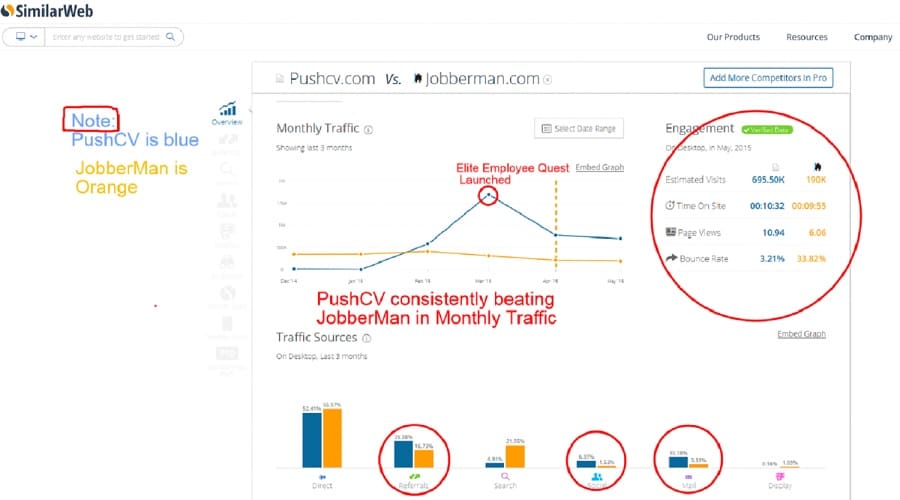900x500 pixels.
Task: Select the faded binoculars sidebar icon
Action: tap(227, 262)
